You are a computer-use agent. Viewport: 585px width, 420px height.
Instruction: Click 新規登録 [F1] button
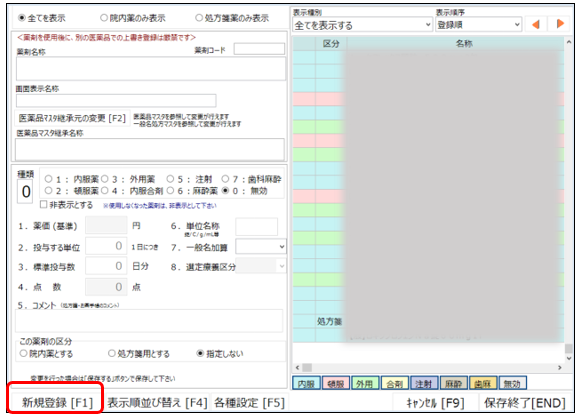click(x=57, y=403)
